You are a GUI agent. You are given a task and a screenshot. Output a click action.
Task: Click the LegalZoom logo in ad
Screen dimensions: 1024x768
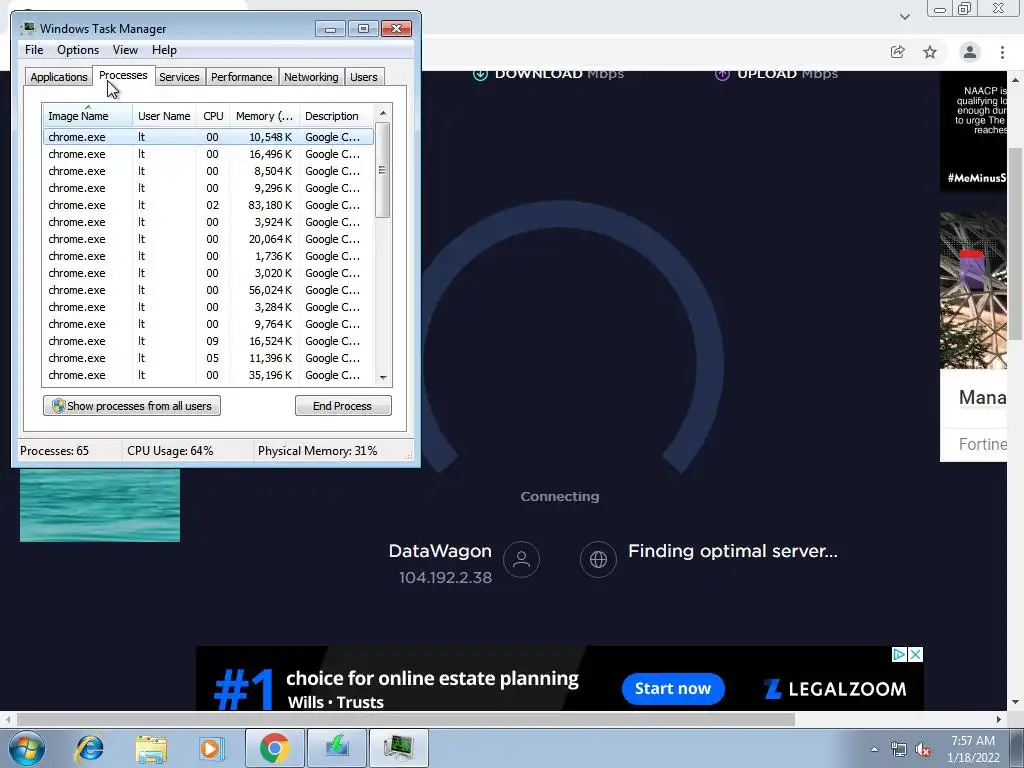point(835,689)
